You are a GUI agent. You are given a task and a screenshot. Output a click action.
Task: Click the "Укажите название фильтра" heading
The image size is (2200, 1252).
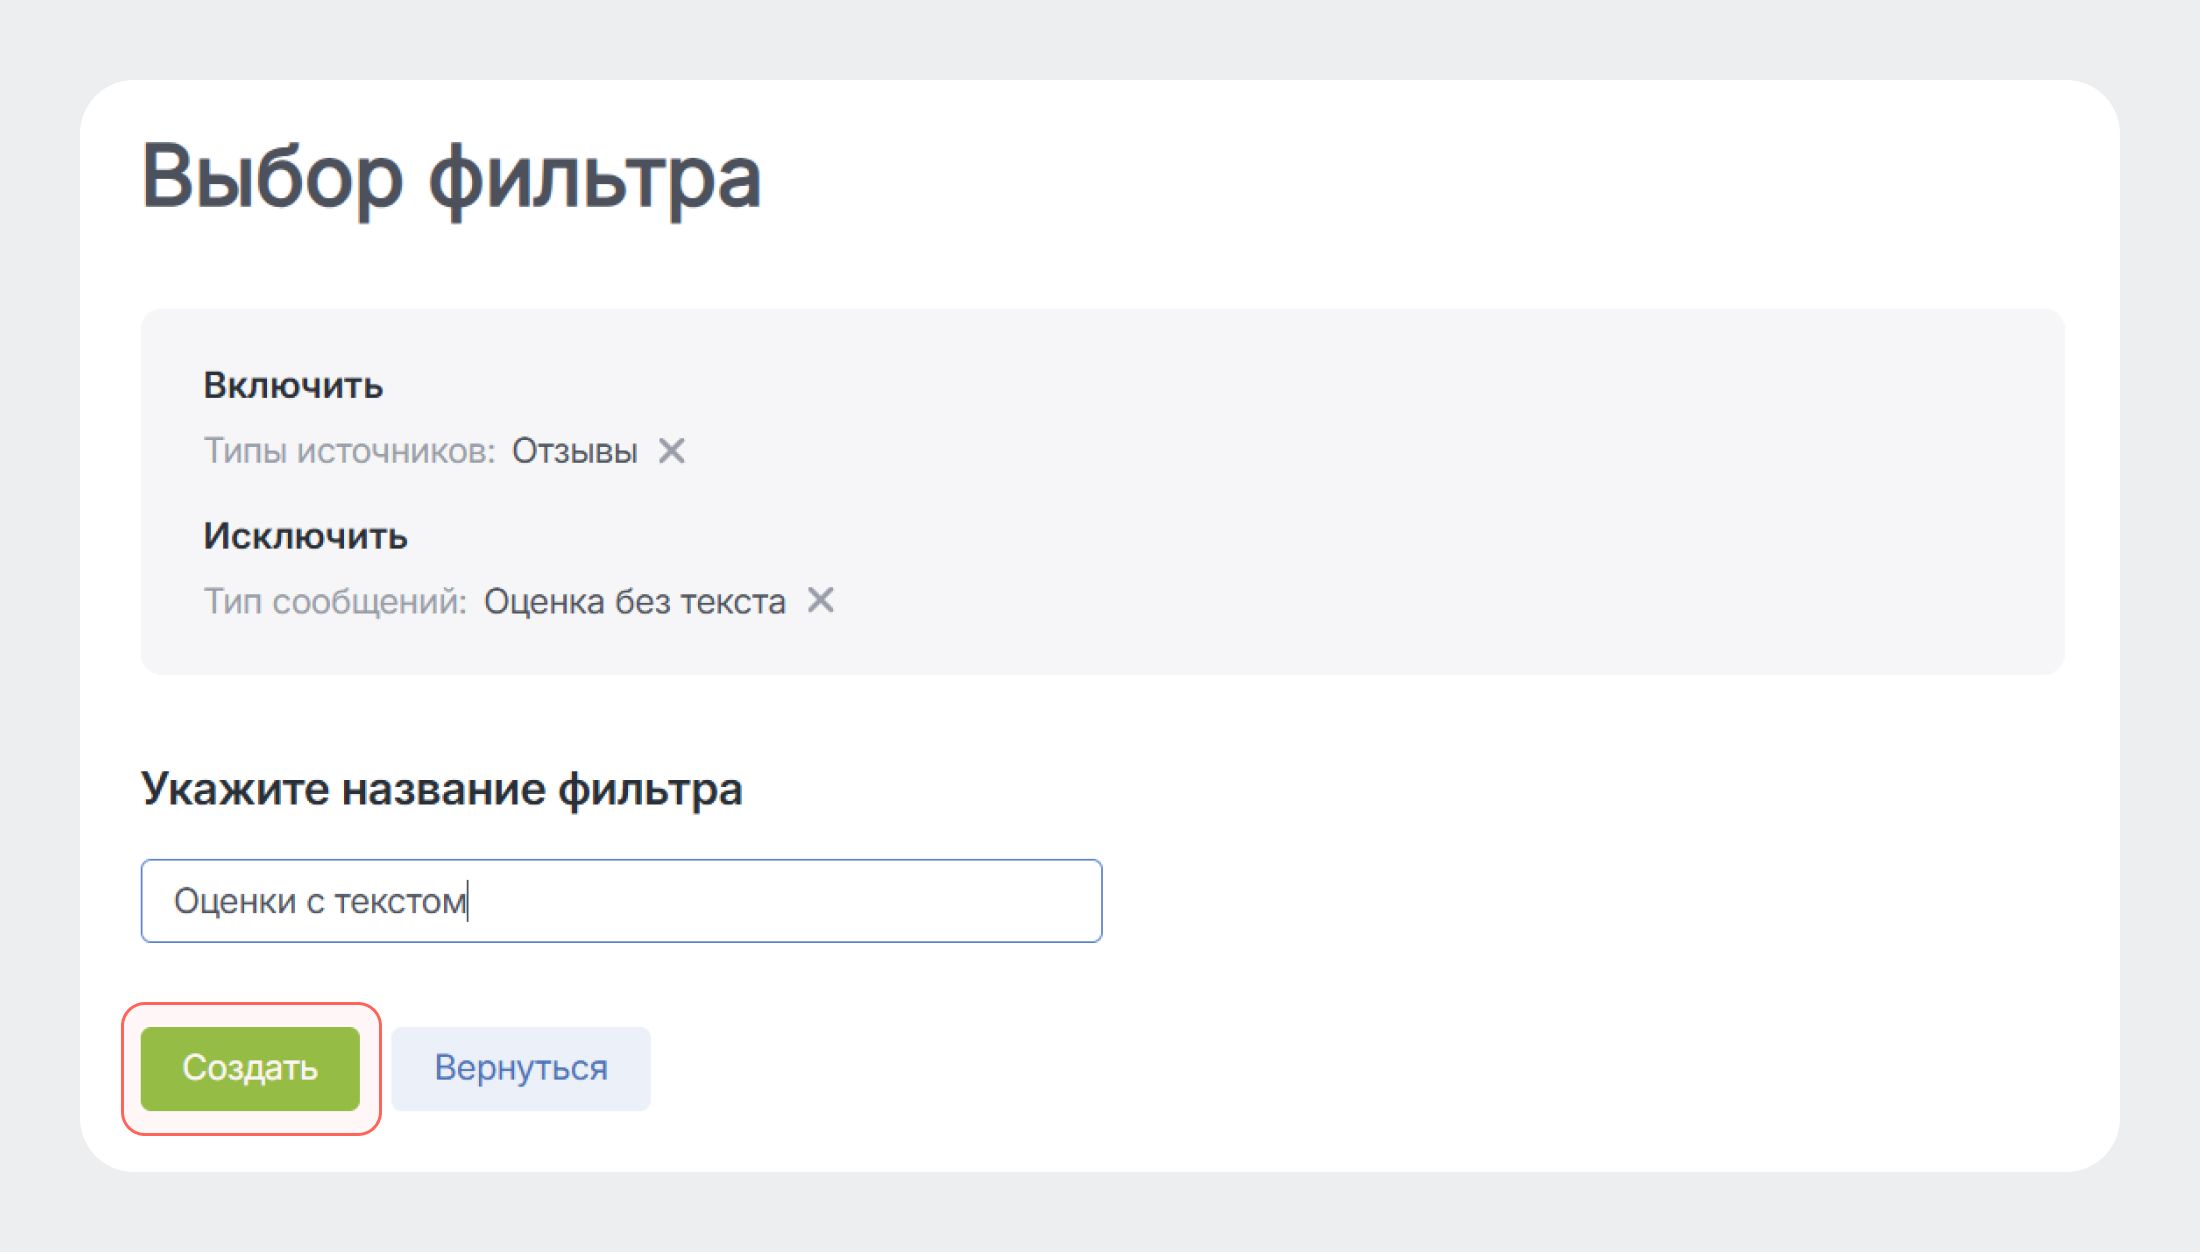[441, 789]
